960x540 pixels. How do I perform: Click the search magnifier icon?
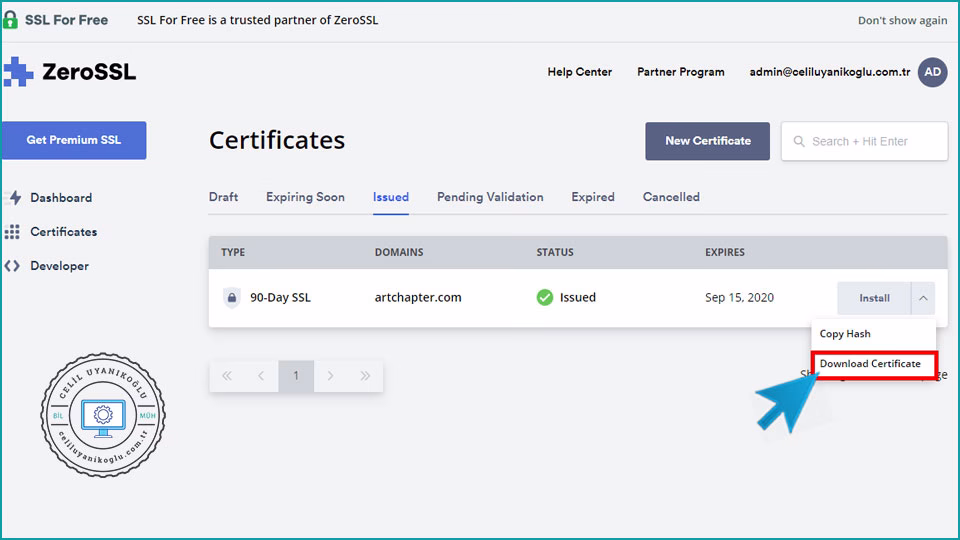coord(799,142)
